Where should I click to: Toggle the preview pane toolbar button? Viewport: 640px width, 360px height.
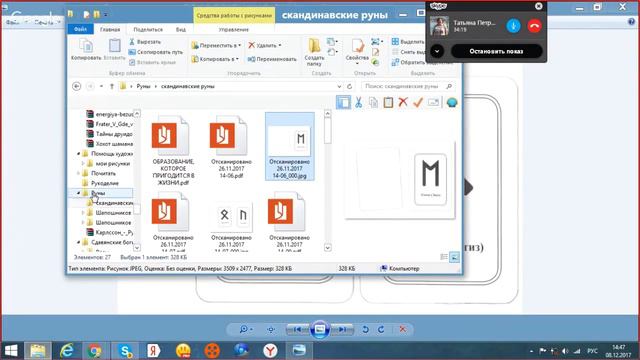pyautogui.click(x=343, y=102)
